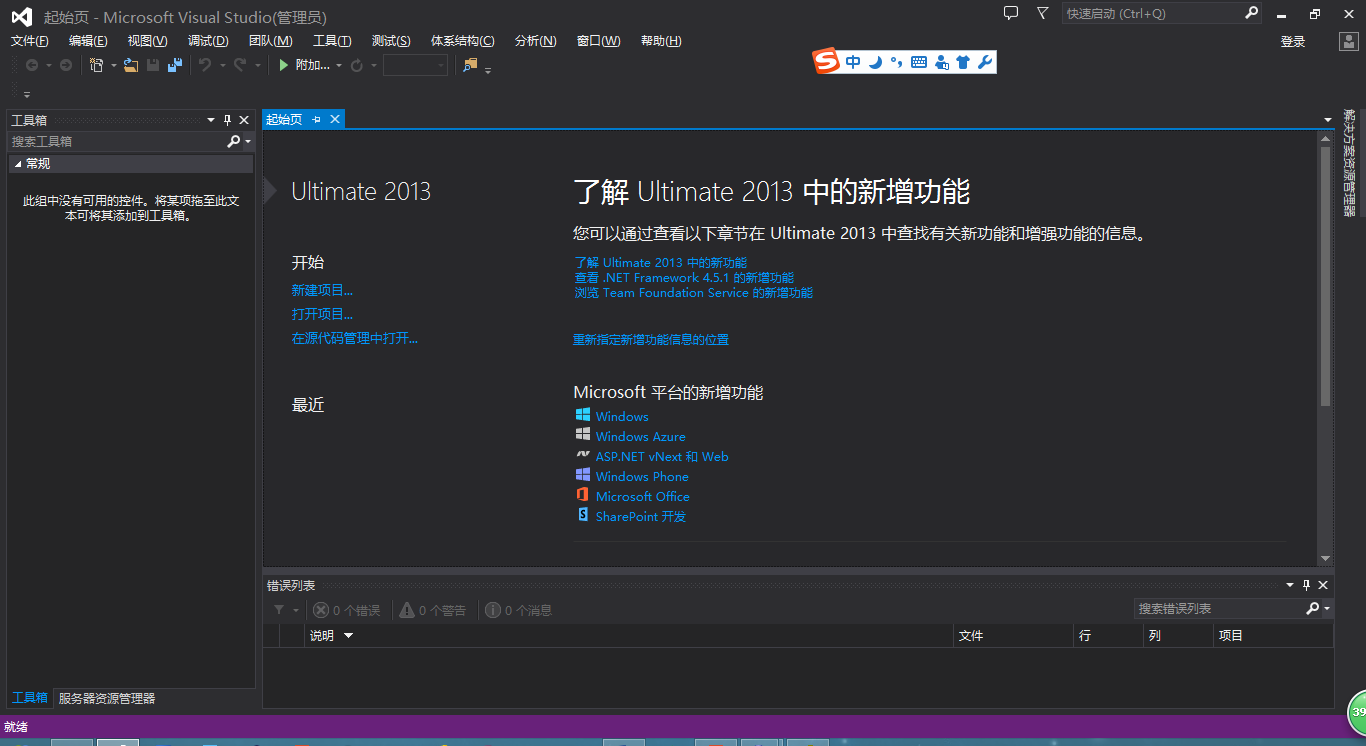Click the 在源代码管理中打开... link
Viewport: 1366px width, 746px height.
pyautogui.click(x=355, y=338)
